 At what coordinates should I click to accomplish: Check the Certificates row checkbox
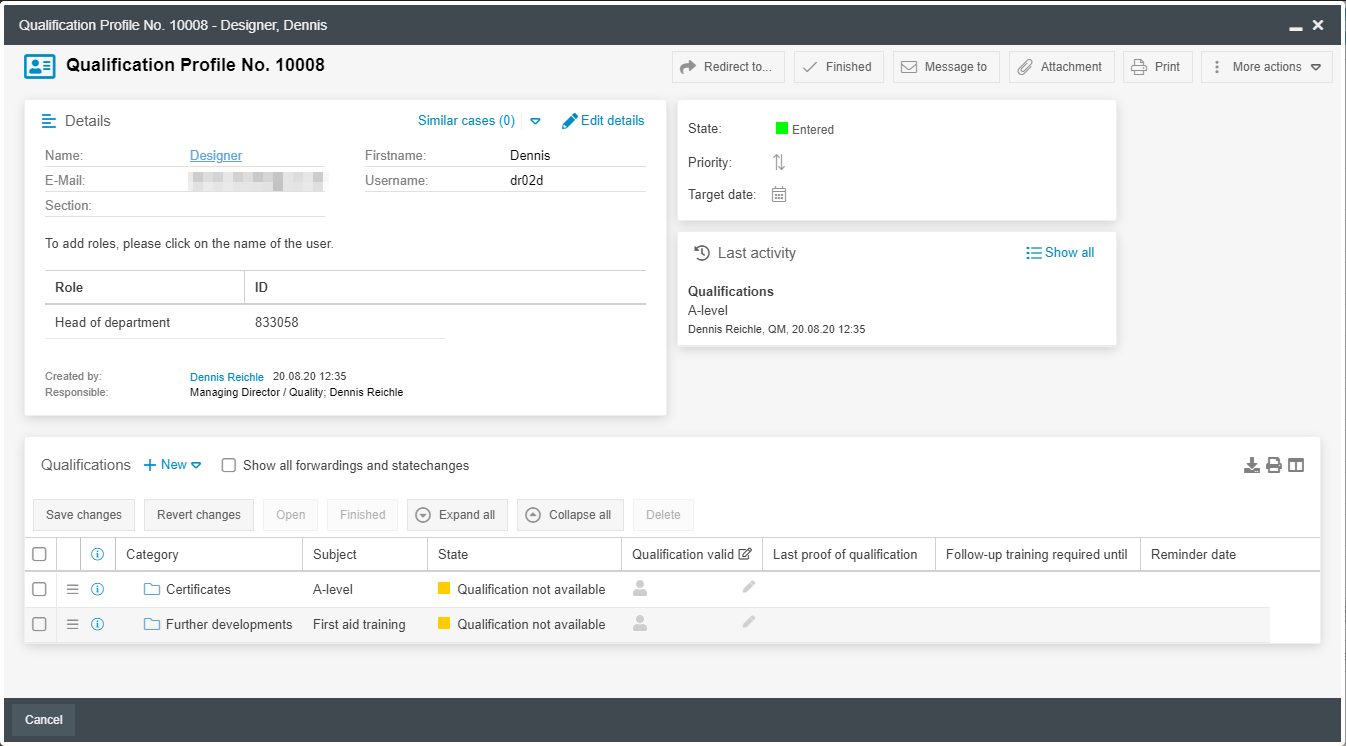39,589
